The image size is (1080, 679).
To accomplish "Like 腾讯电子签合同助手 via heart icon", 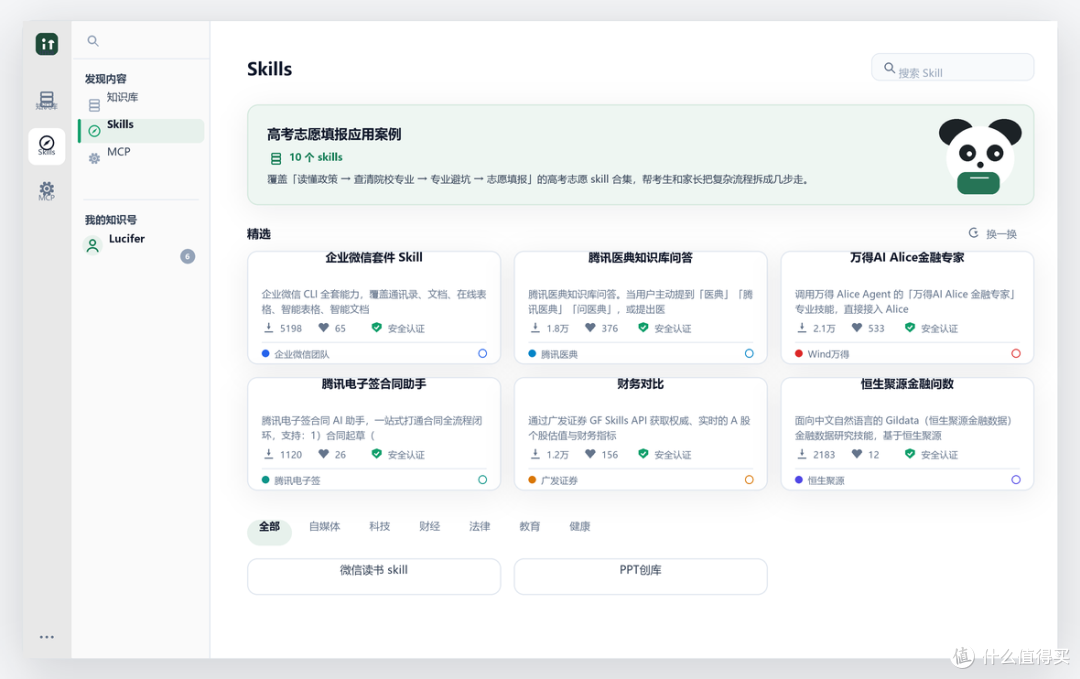I will click(x=324, y=454).
